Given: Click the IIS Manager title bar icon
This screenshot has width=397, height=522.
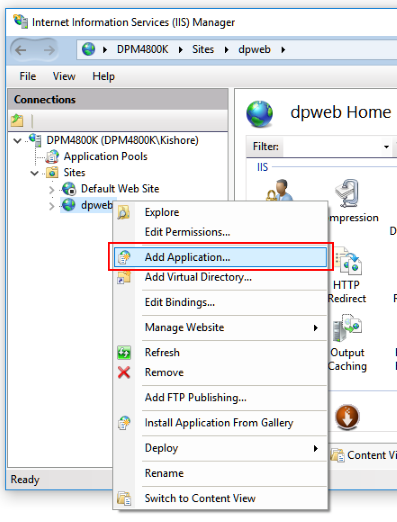Looking at the screenshot, I should (x=20, y=21).
